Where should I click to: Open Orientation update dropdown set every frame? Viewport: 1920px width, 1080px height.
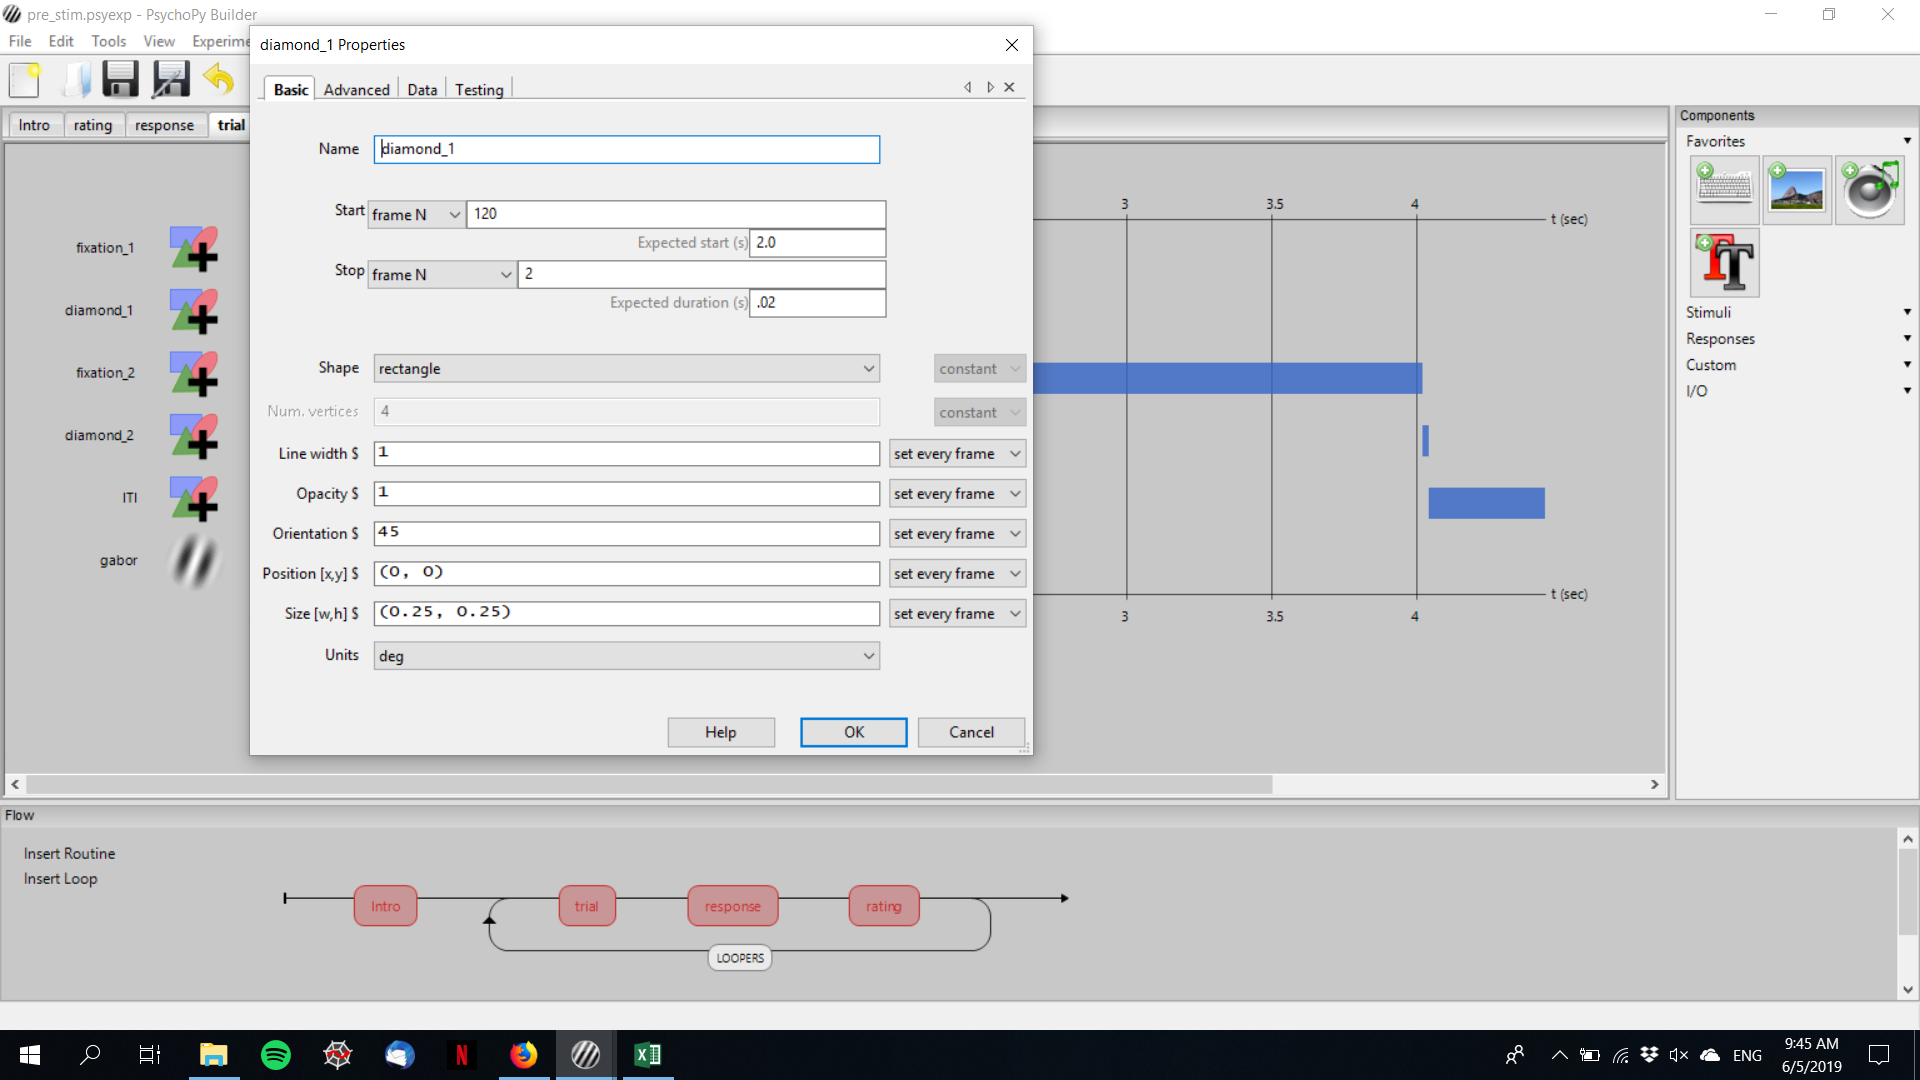coord(956,534)
